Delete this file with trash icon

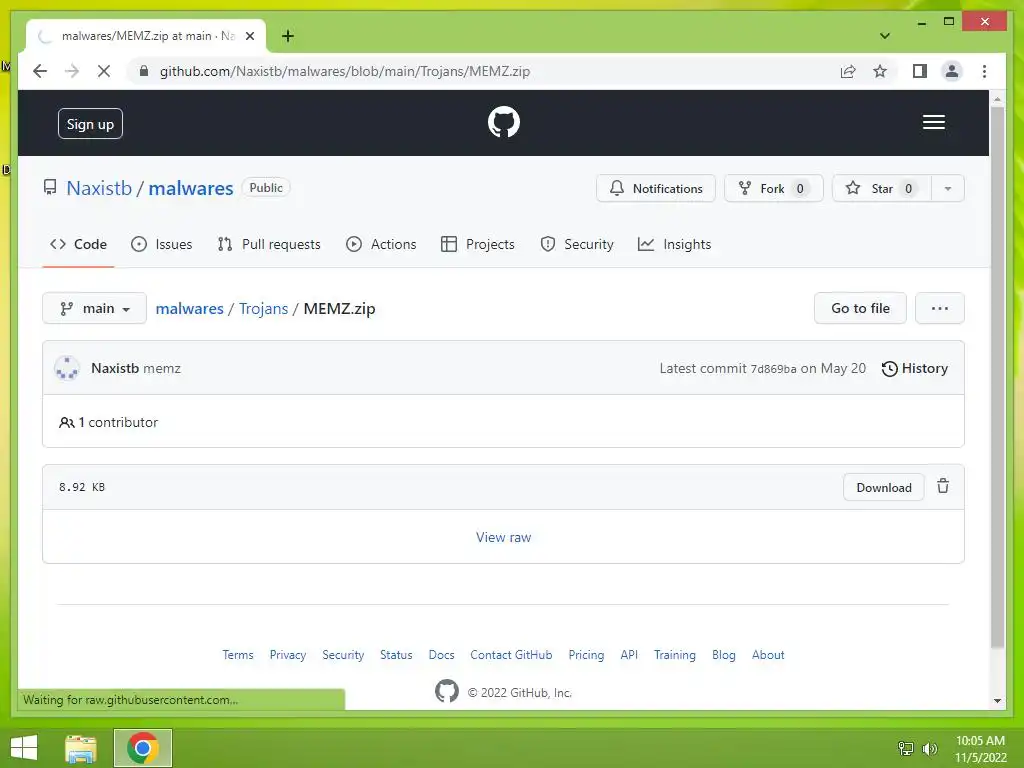tap(942, 487)
